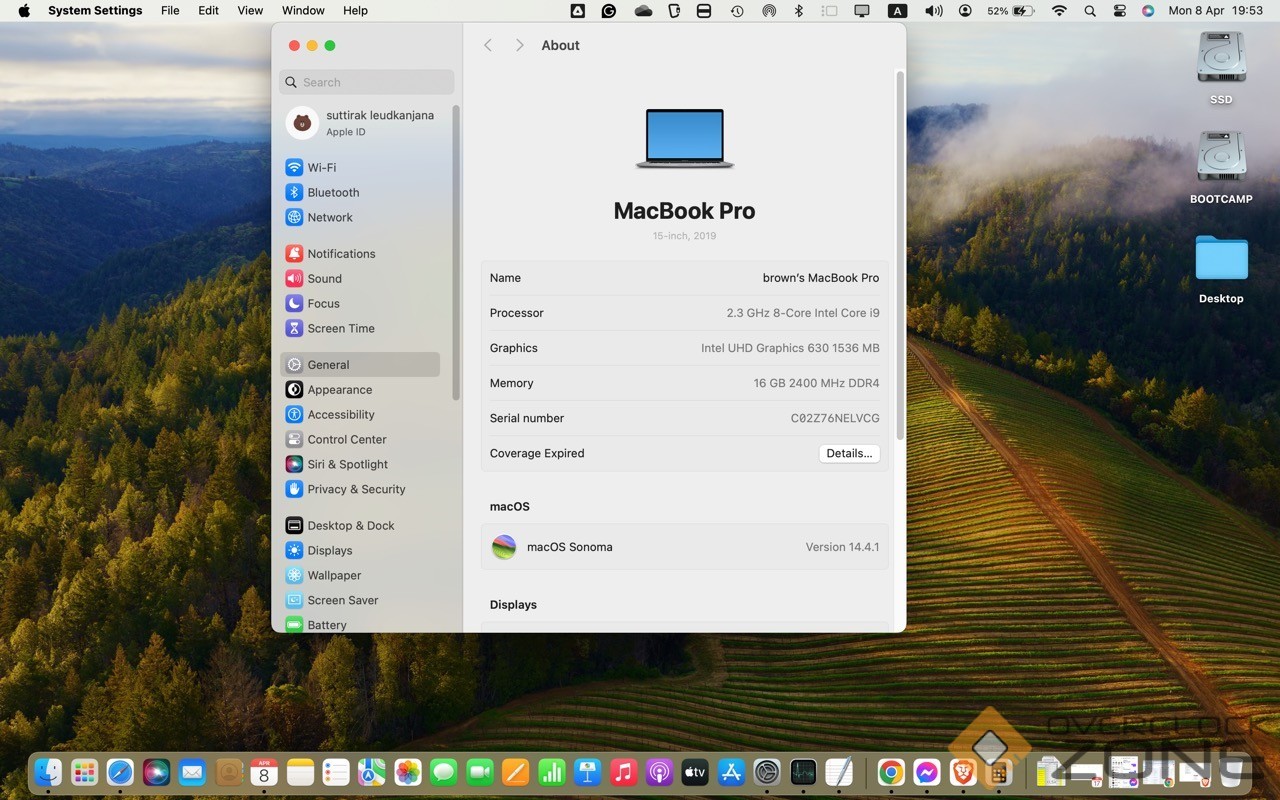Click the Details... coverage button
The width and height of the screenshot is (1280, 800).
tap(849, 454)
